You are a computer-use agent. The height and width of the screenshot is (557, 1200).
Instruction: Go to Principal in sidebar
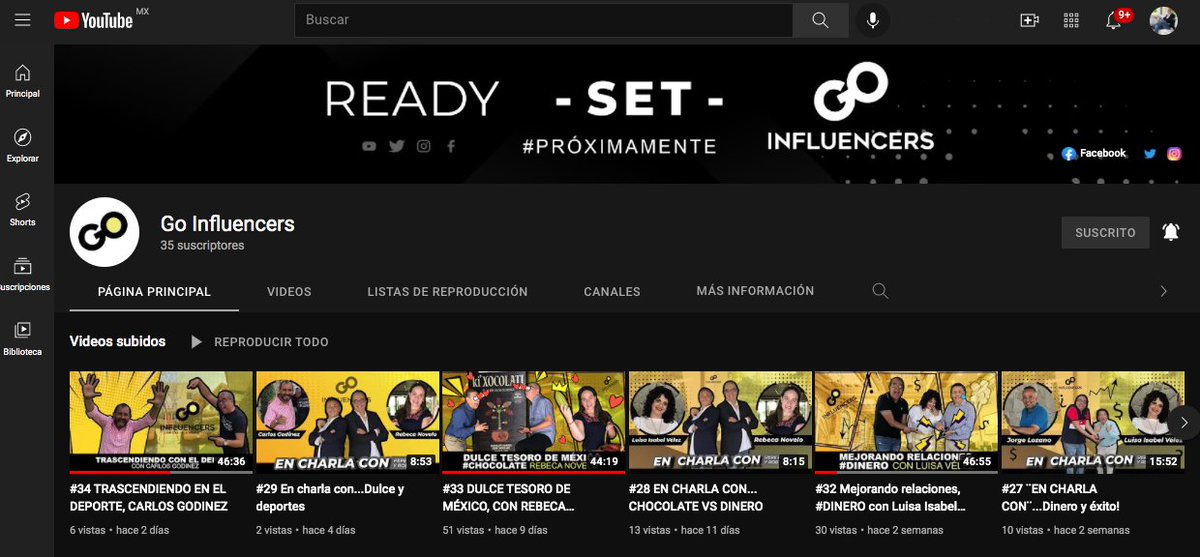[22, 81]
